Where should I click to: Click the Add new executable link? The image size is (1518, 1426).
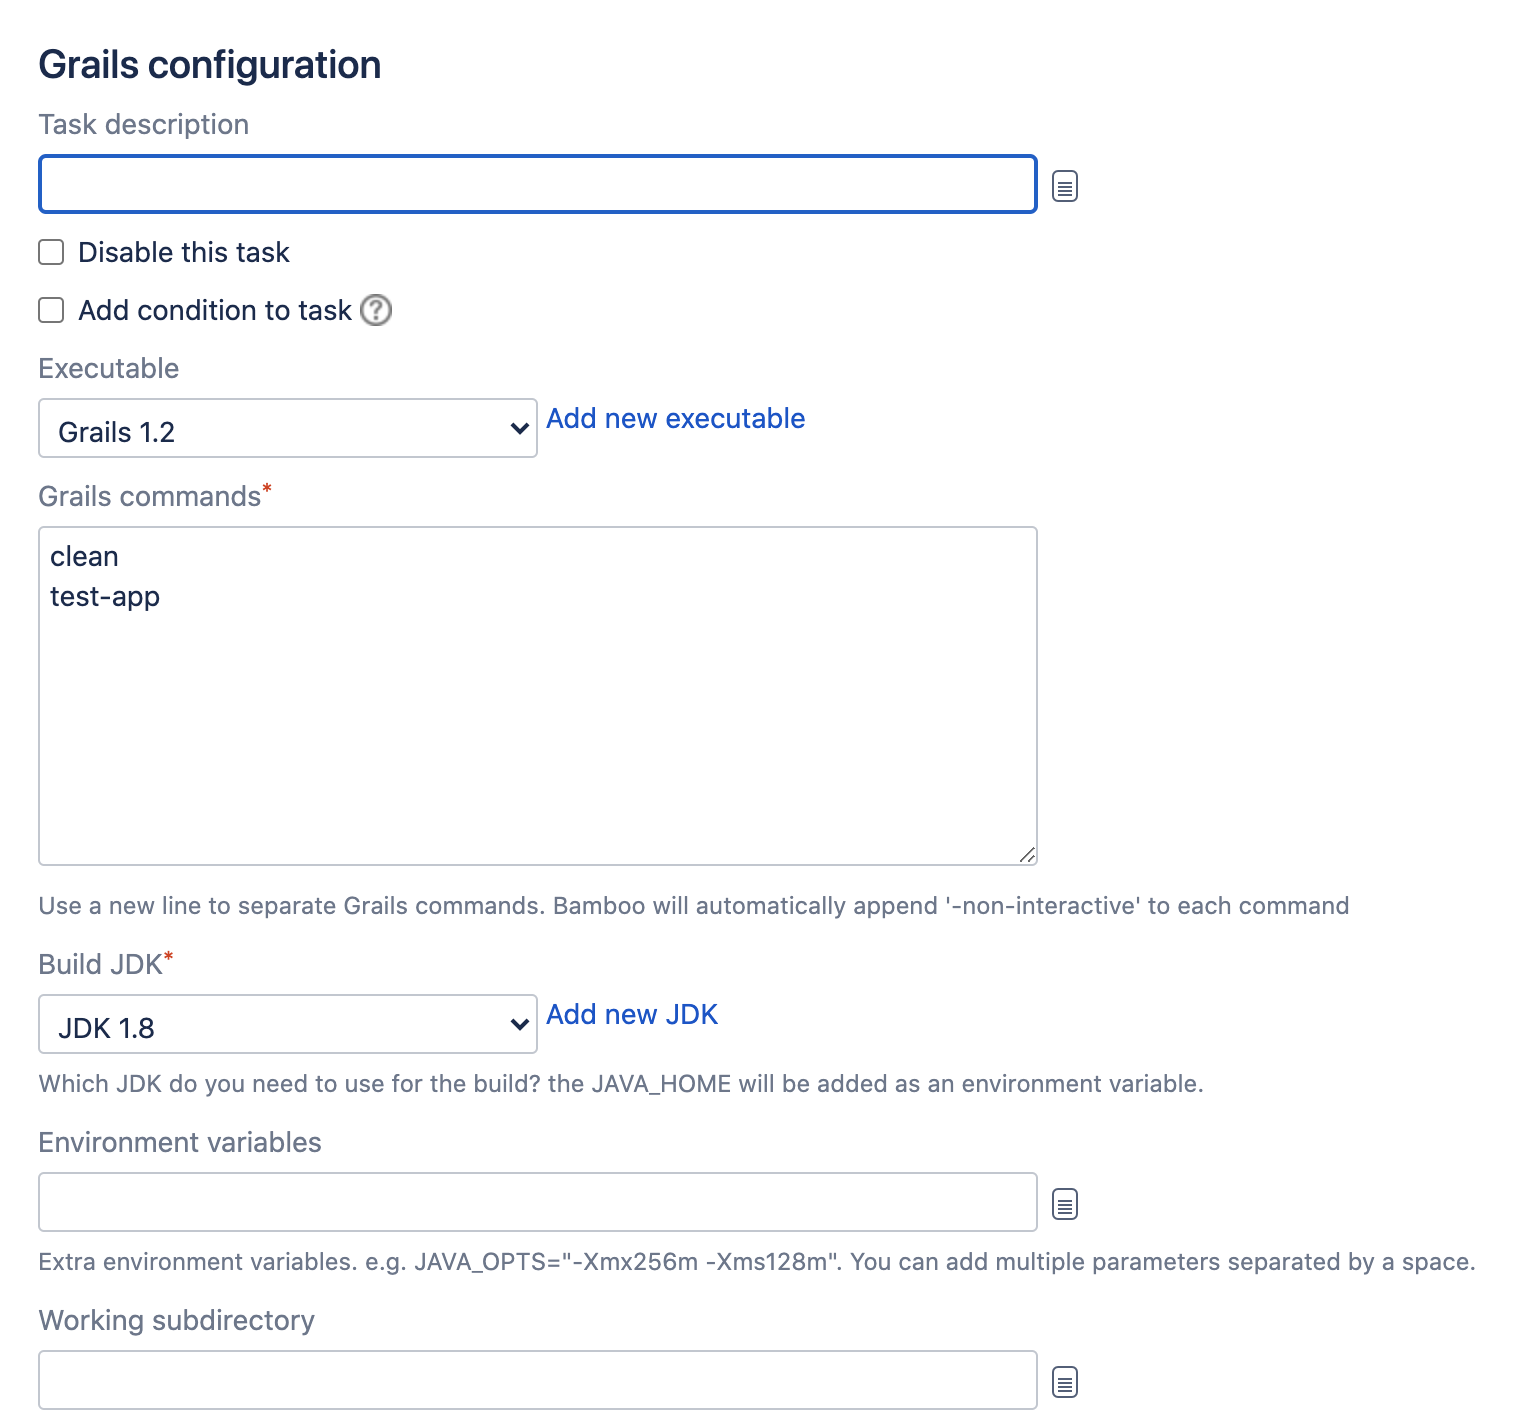pyautogui.click(x=676, y=419)
